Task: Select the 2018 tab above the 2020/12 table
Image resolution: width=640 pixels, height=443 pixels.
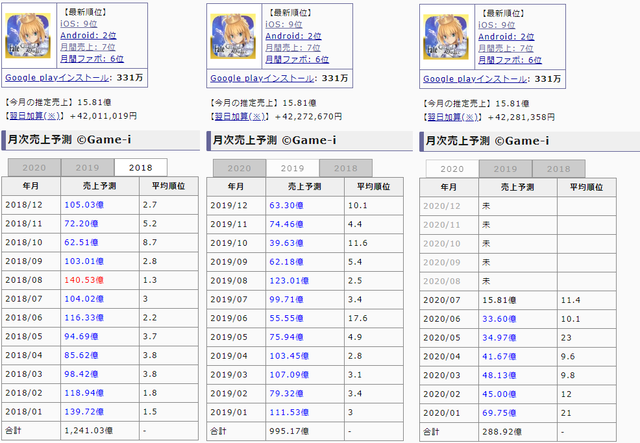Action: click(559, 169)
